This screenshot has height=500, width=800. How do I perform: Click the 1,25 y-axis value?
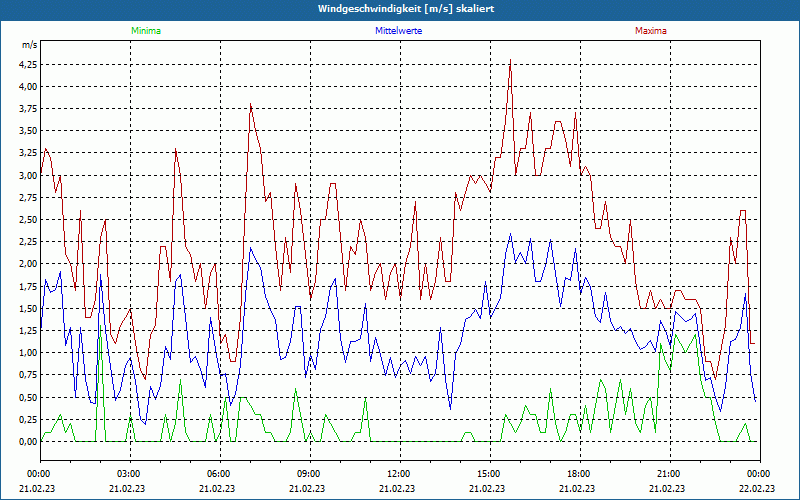coord(28,331)
